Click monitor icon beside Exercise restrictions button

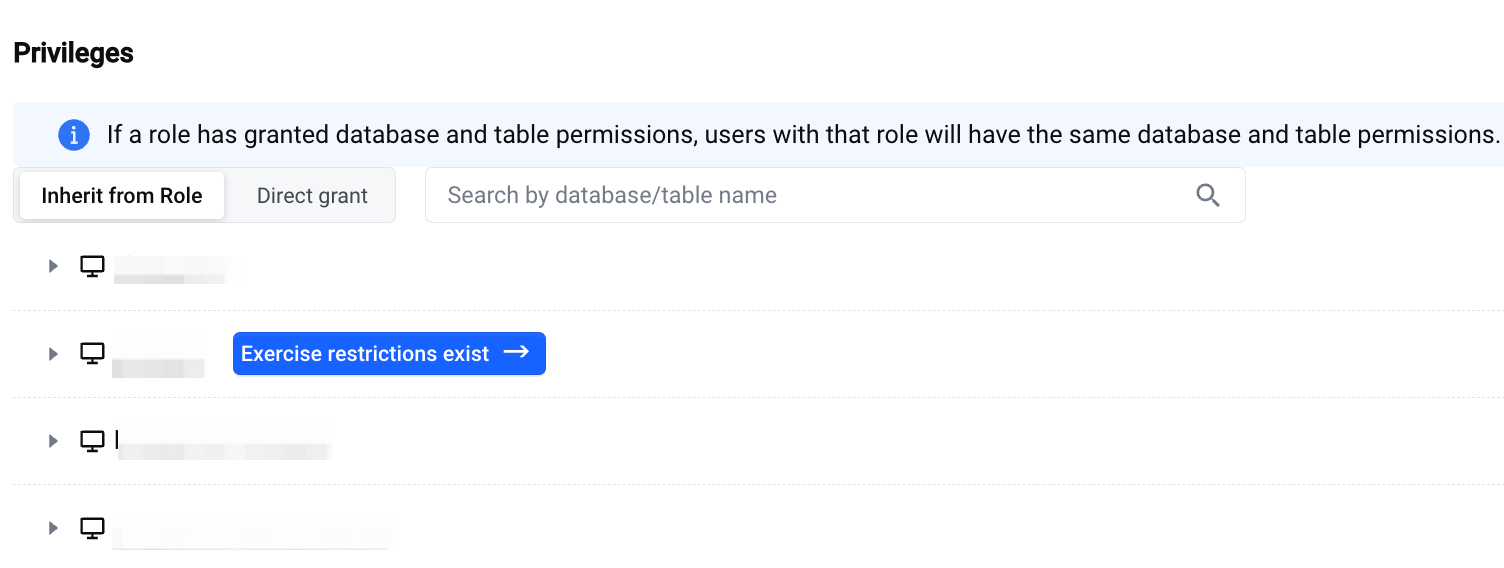92,353
